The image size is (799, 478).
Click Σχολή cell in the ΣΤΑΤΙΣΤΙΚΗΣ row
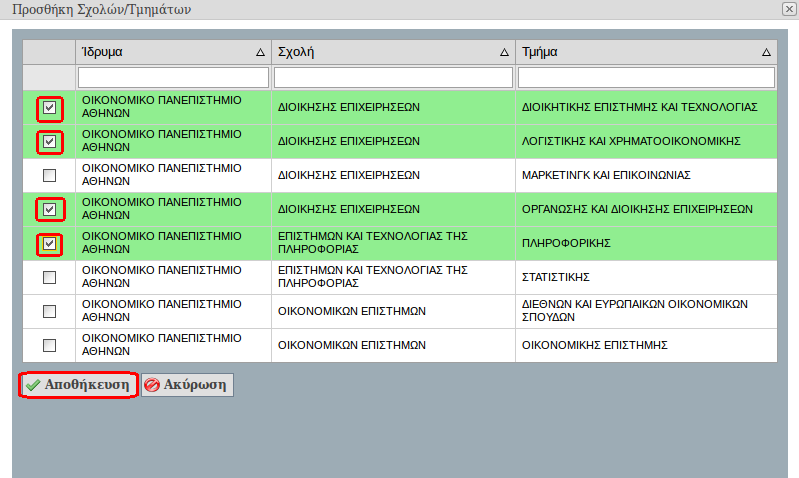[x=393, y=277]
